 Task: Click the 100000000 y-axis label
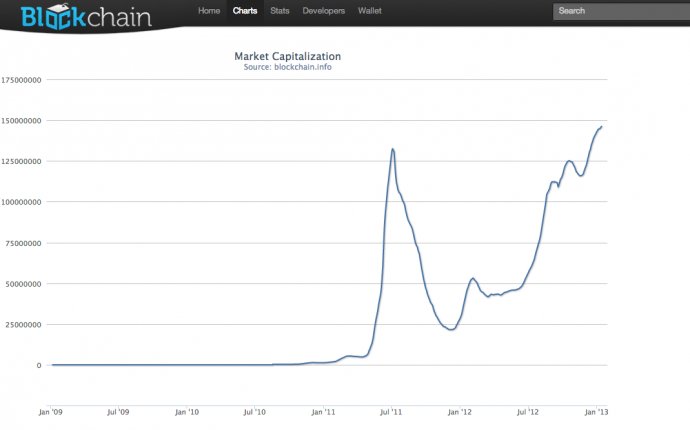21,202
